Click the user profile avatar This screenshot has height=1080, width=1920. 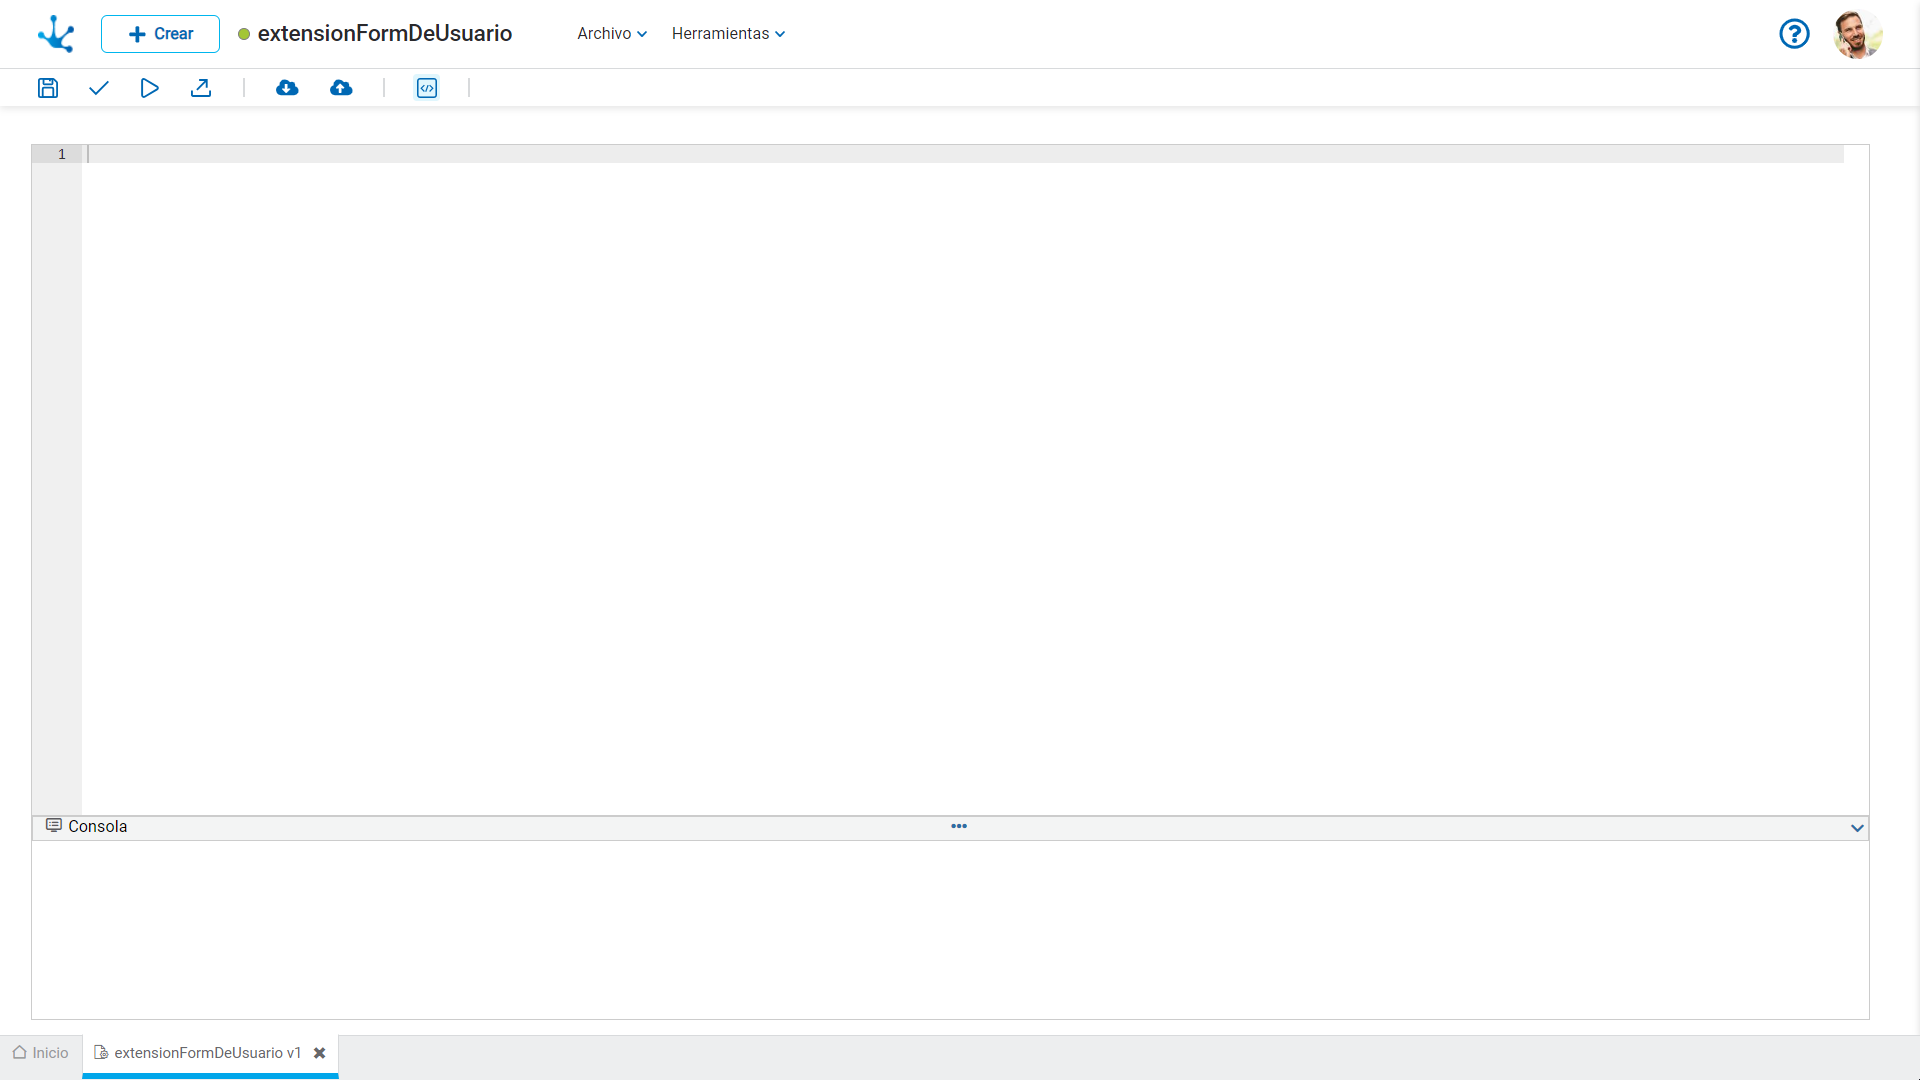point(1858,34)
